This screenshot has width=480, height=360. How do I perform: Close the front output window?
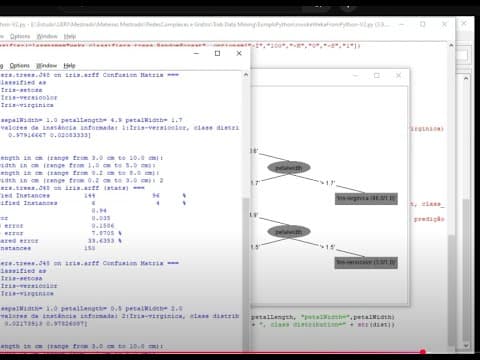point(239,53)
